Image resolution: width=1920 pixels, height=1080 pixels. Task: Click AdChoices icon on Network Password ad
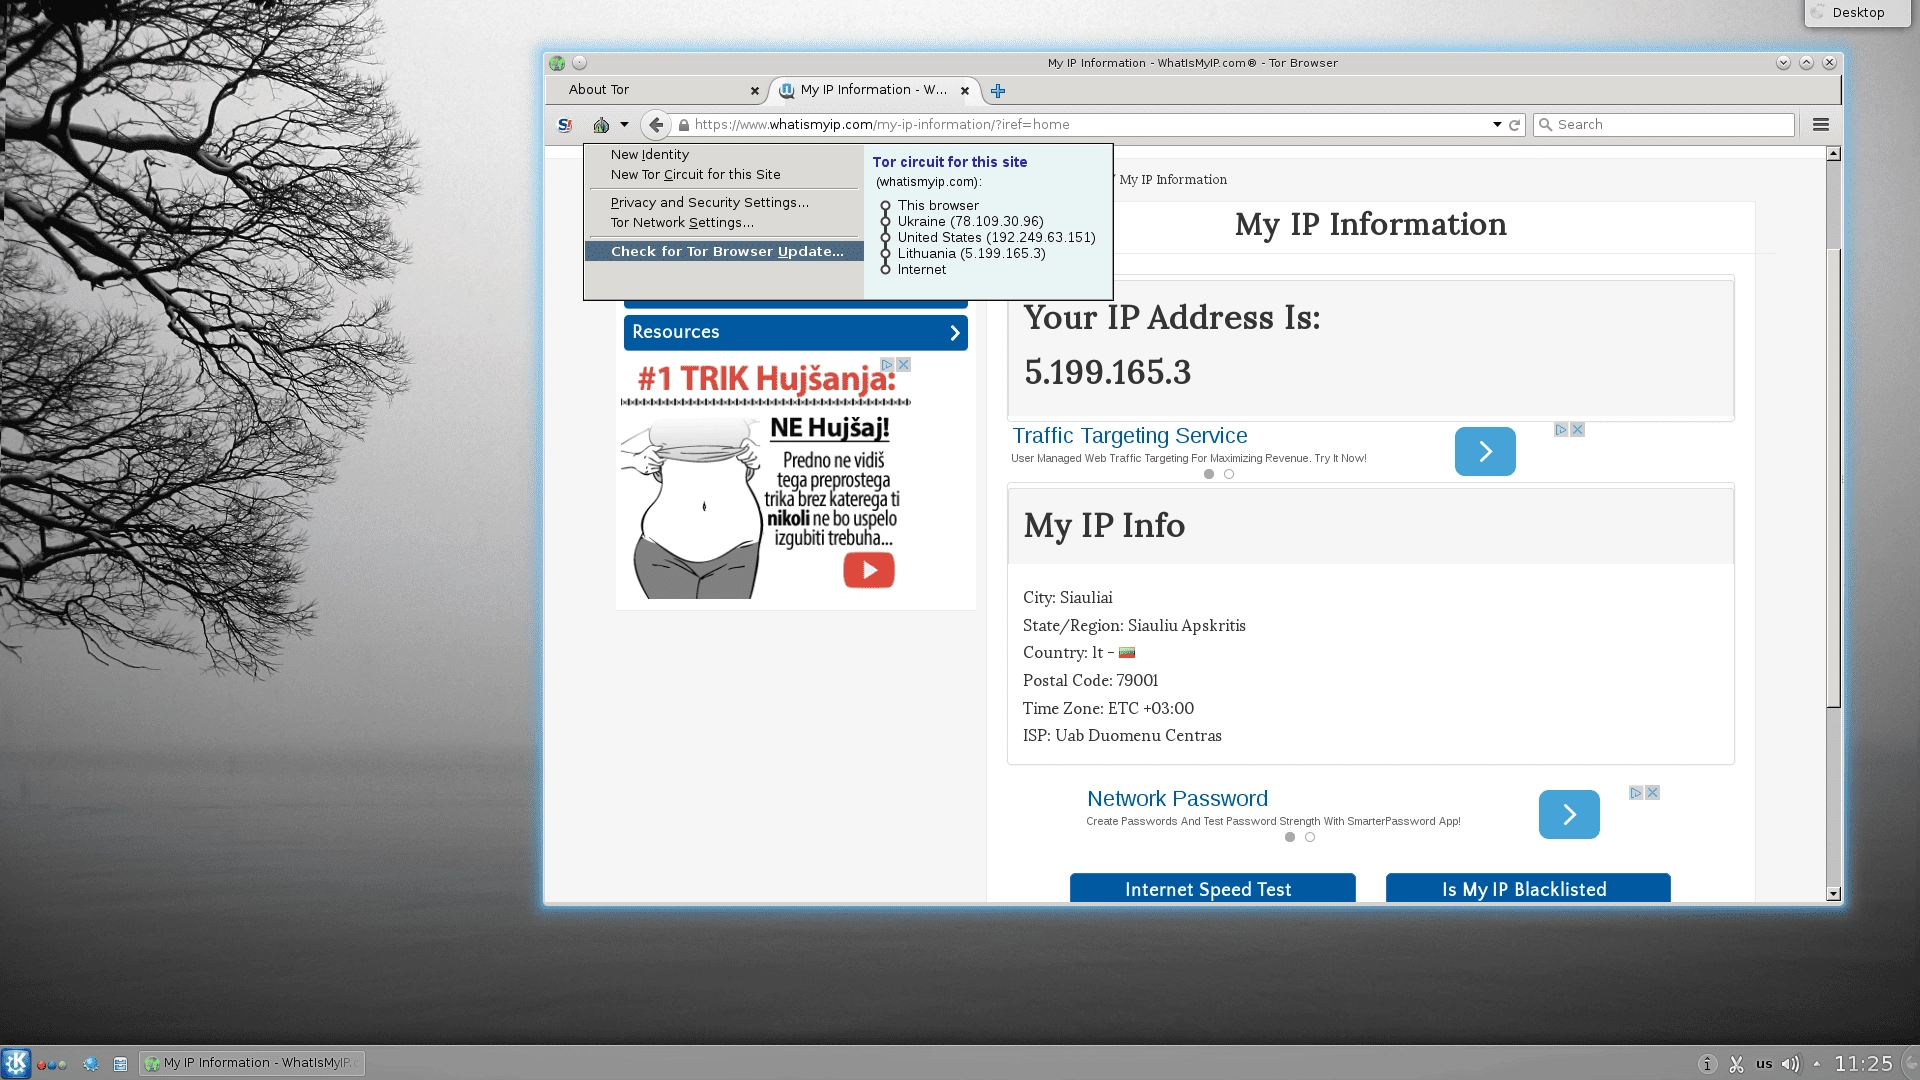tap(1636, 793)
